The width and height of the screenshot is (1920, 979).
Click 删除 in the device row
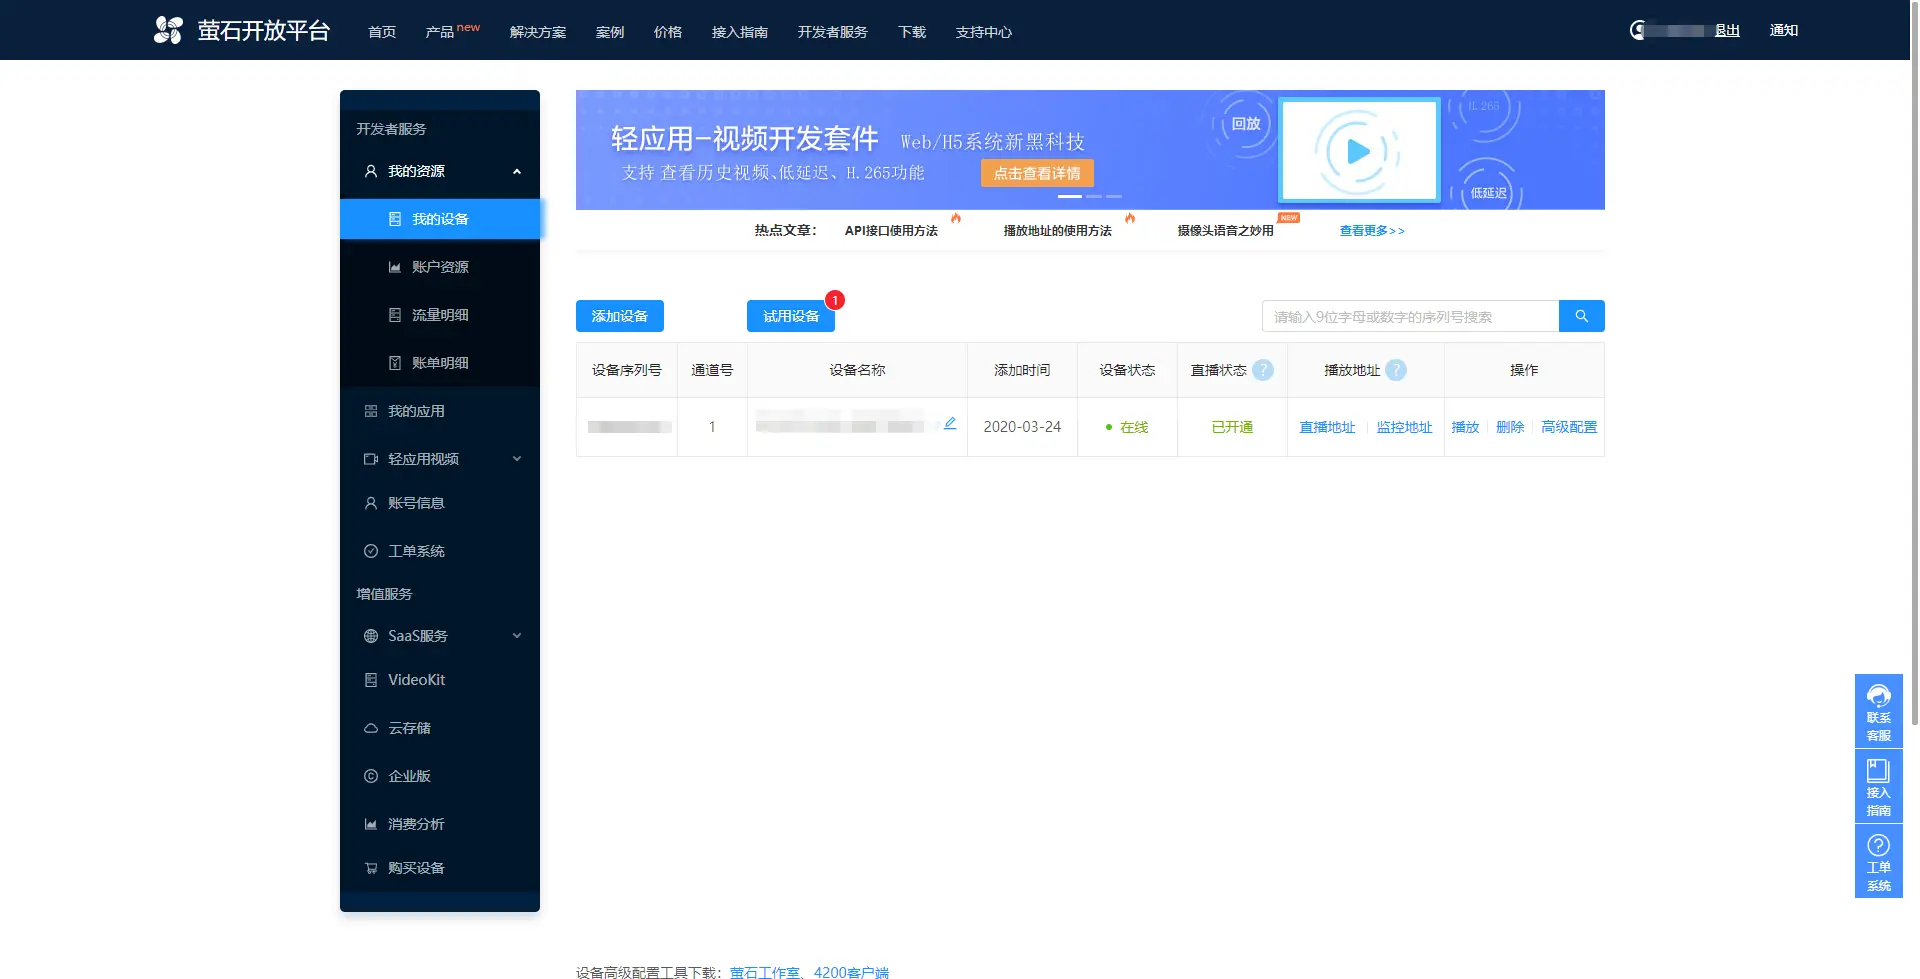pyautogui.click(x=1510, y=427)
